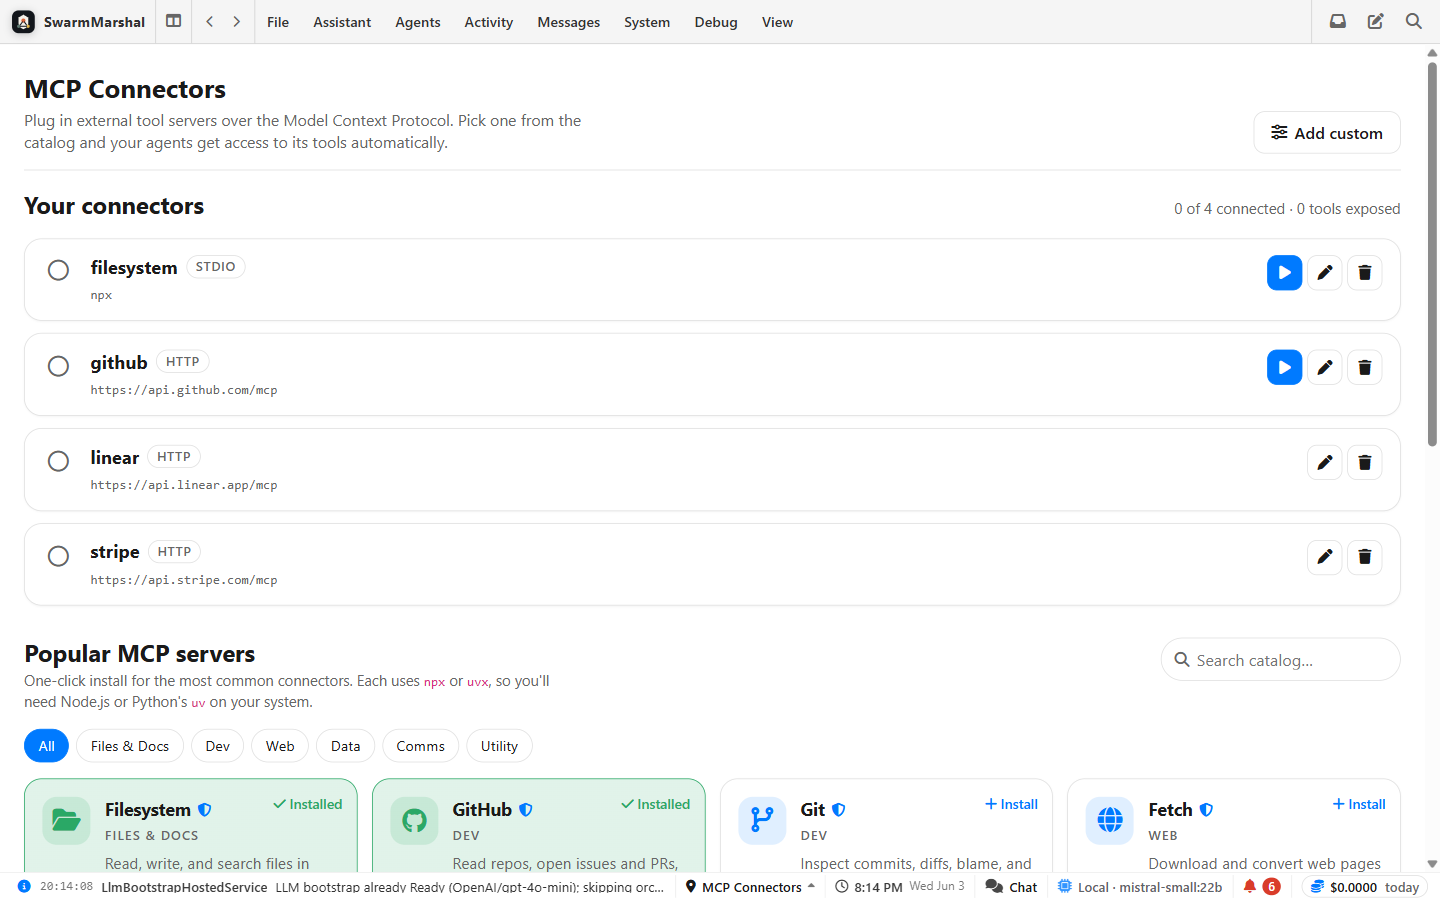
Task: Filter catalog by Data
Action: [346, 746]
